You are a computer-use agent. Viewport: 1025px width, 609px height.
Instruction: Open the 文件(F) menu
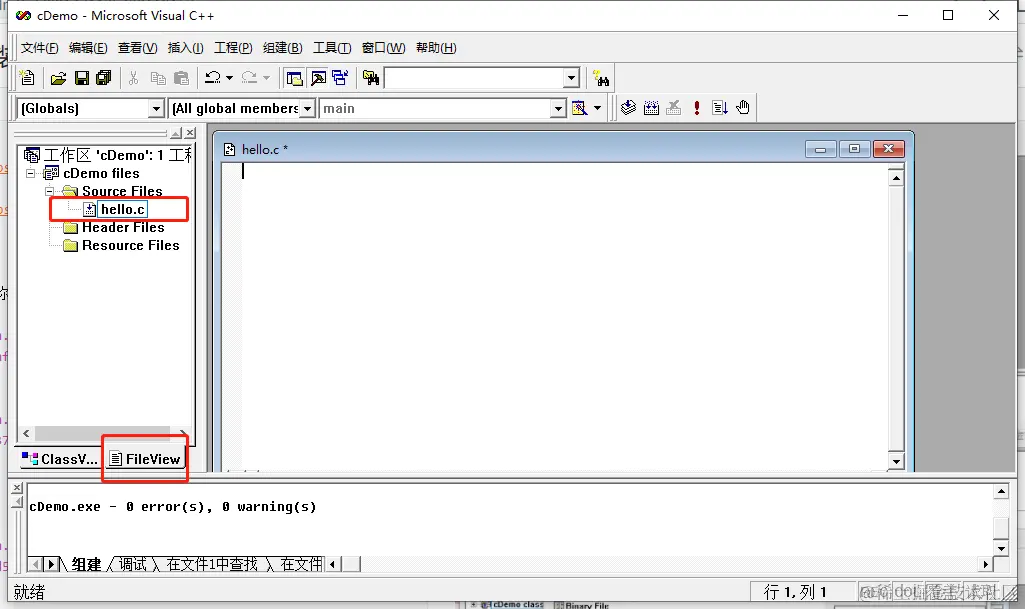(x=39, y=48)
